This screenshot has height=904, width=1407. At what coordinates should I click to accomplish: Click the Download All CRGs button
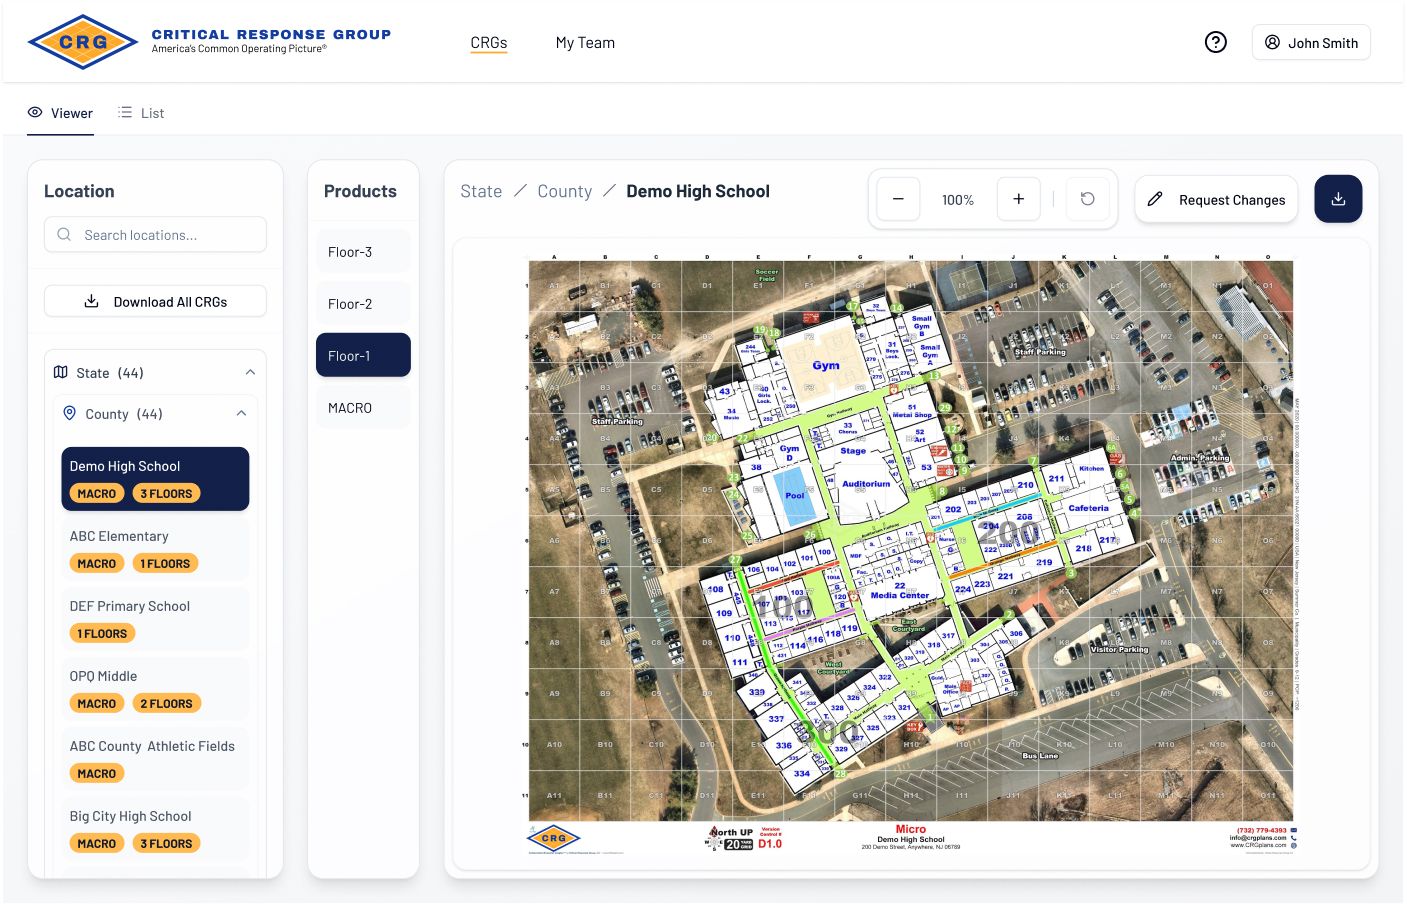point(155,301)
